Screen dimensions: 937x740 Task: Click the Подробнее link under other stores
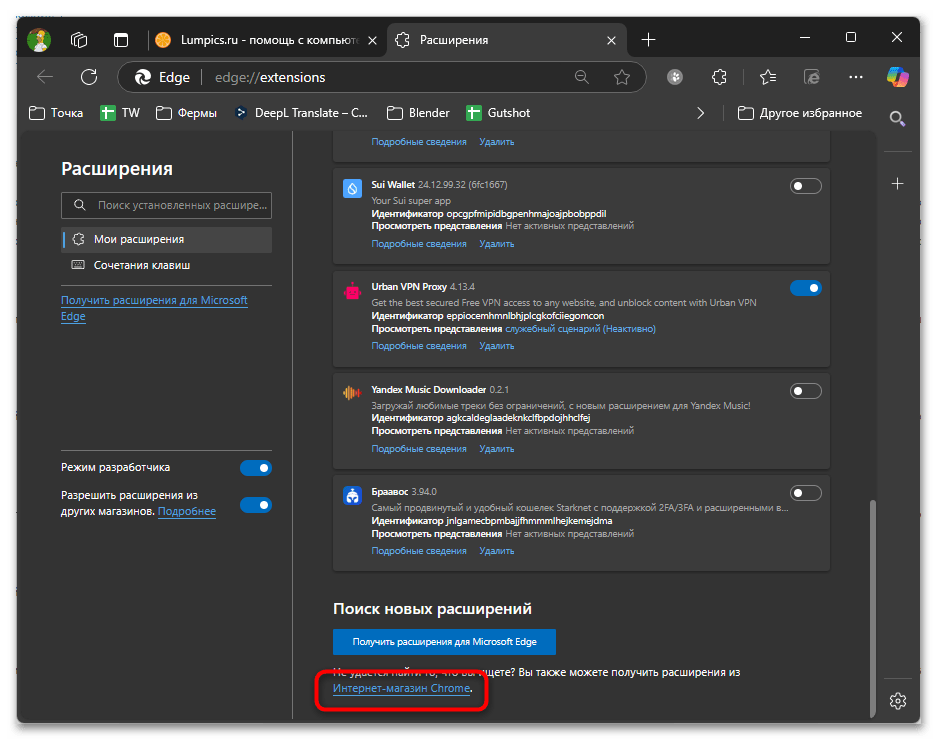[186, 512]
